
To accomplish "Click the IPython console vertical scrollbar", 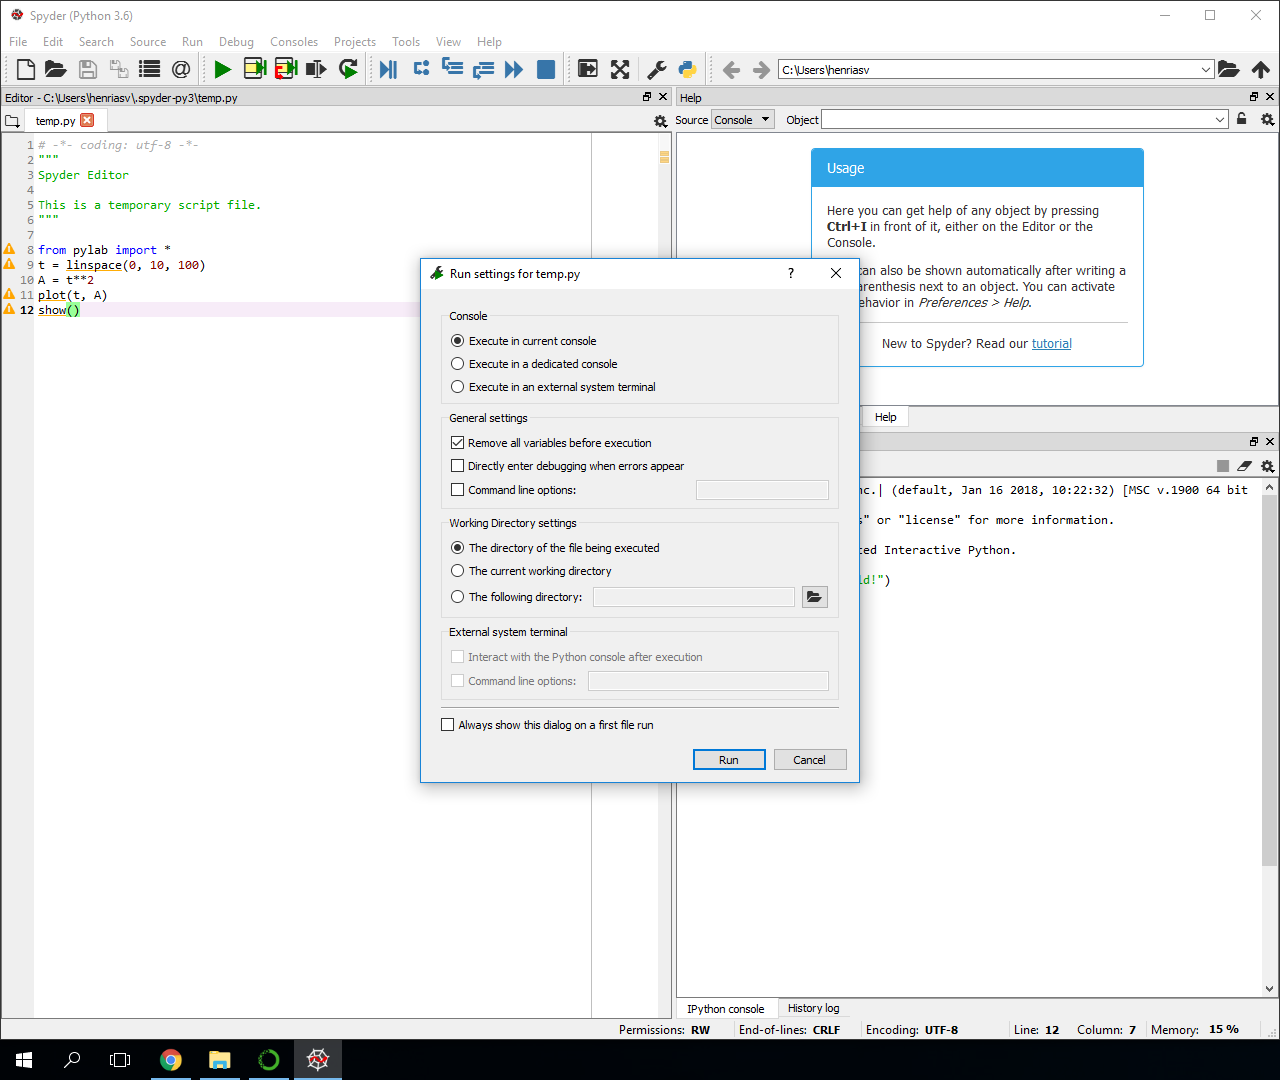I will click(x=1270, y=680).
